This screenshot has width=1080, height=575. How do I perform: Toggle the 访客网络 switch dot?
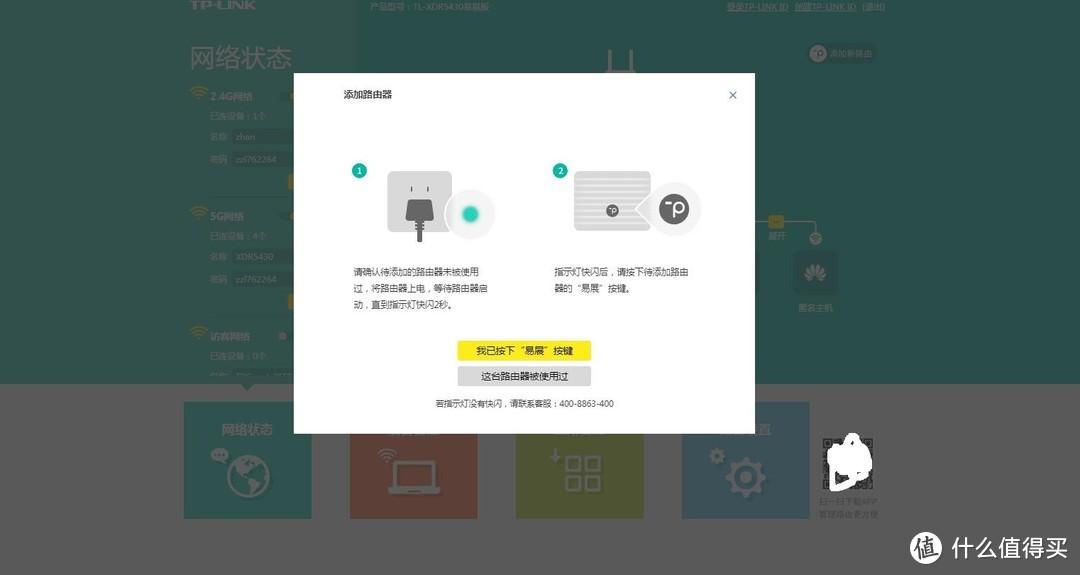click(282, 336)
